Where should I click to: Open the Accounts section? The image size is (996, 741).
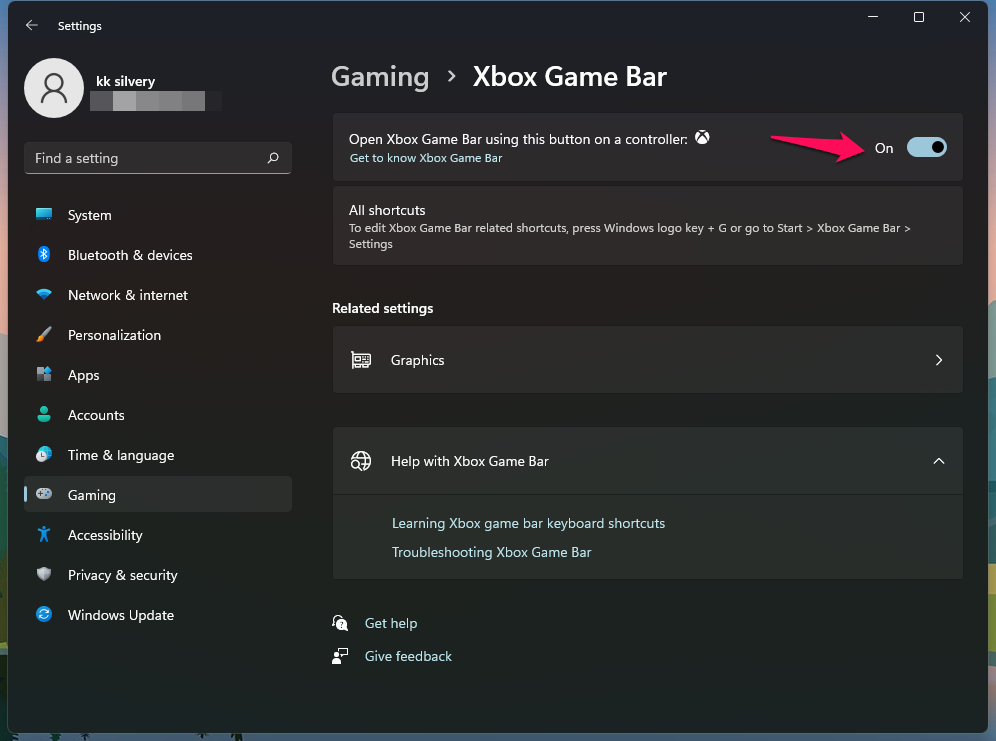pos(158,415)
